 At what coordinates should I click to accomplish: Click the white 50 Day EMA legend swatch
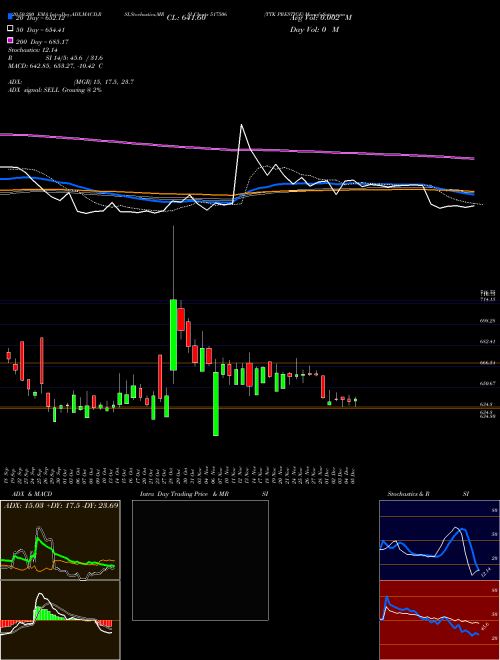tap(10, 29)
